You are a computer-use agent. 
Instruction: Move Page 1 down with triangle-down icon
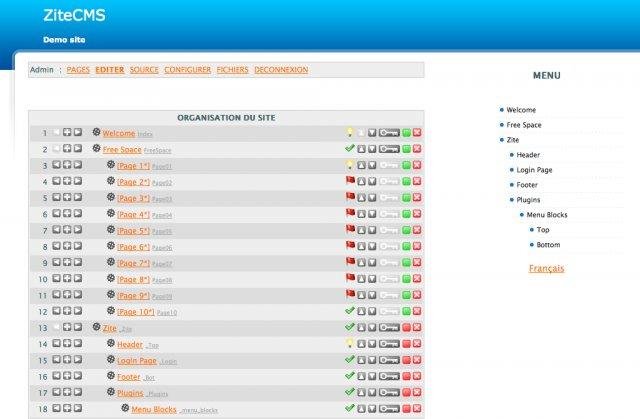372,165
